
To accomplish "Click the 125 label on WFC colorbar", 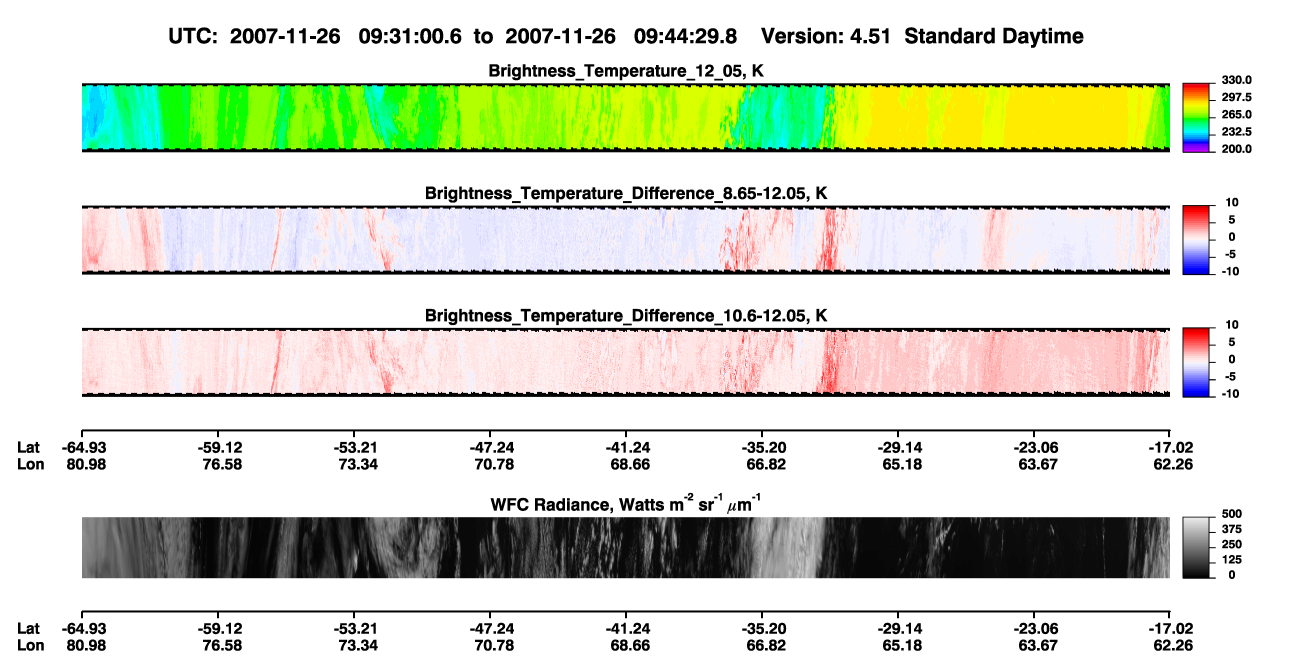I will [x=1233, y=559].
